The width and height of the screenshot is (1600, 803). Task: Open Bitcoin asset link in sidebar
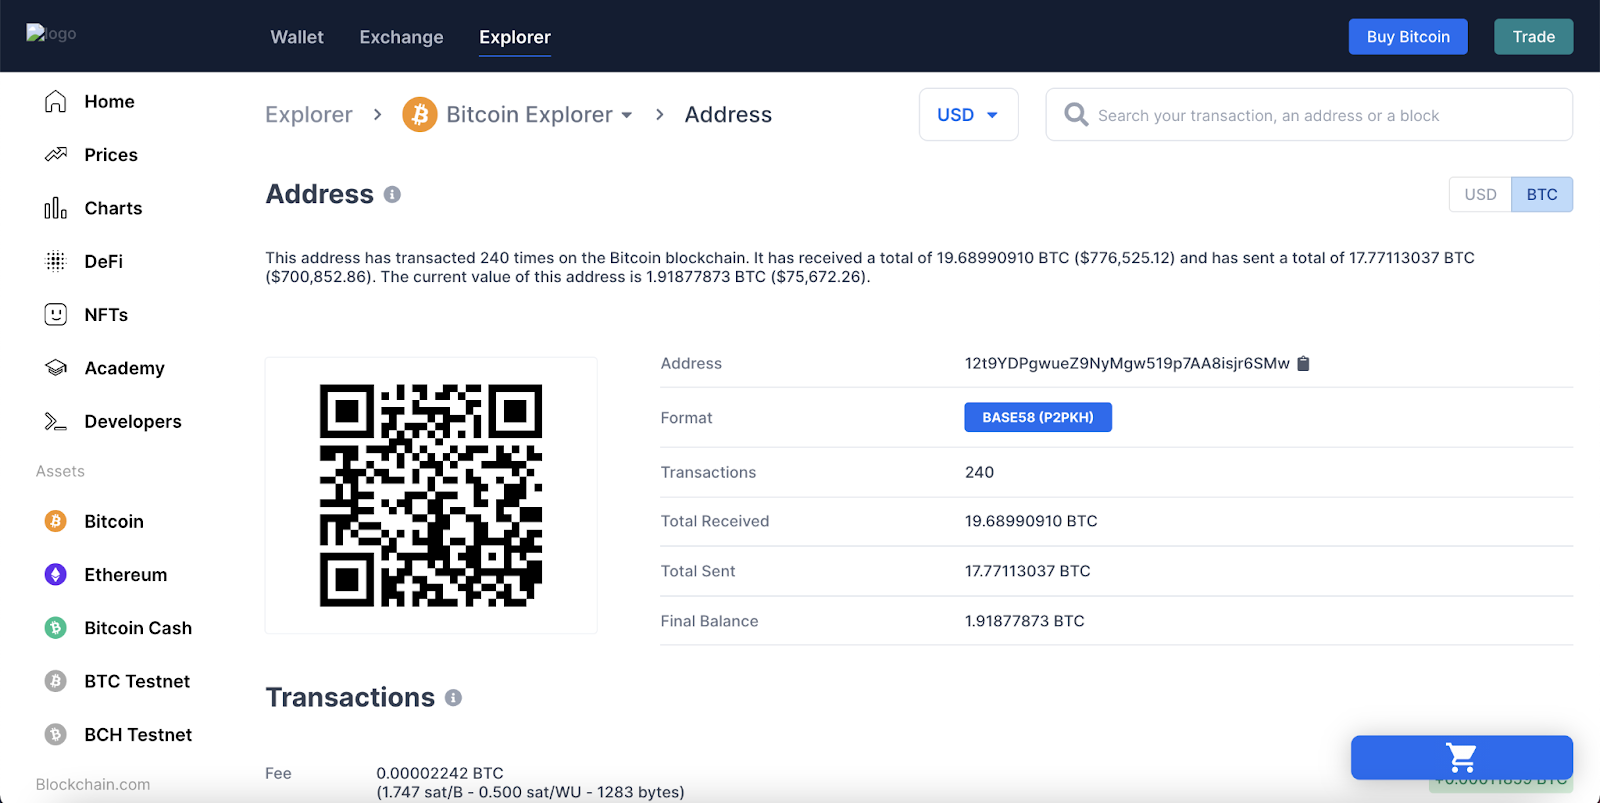click(114, 522)
